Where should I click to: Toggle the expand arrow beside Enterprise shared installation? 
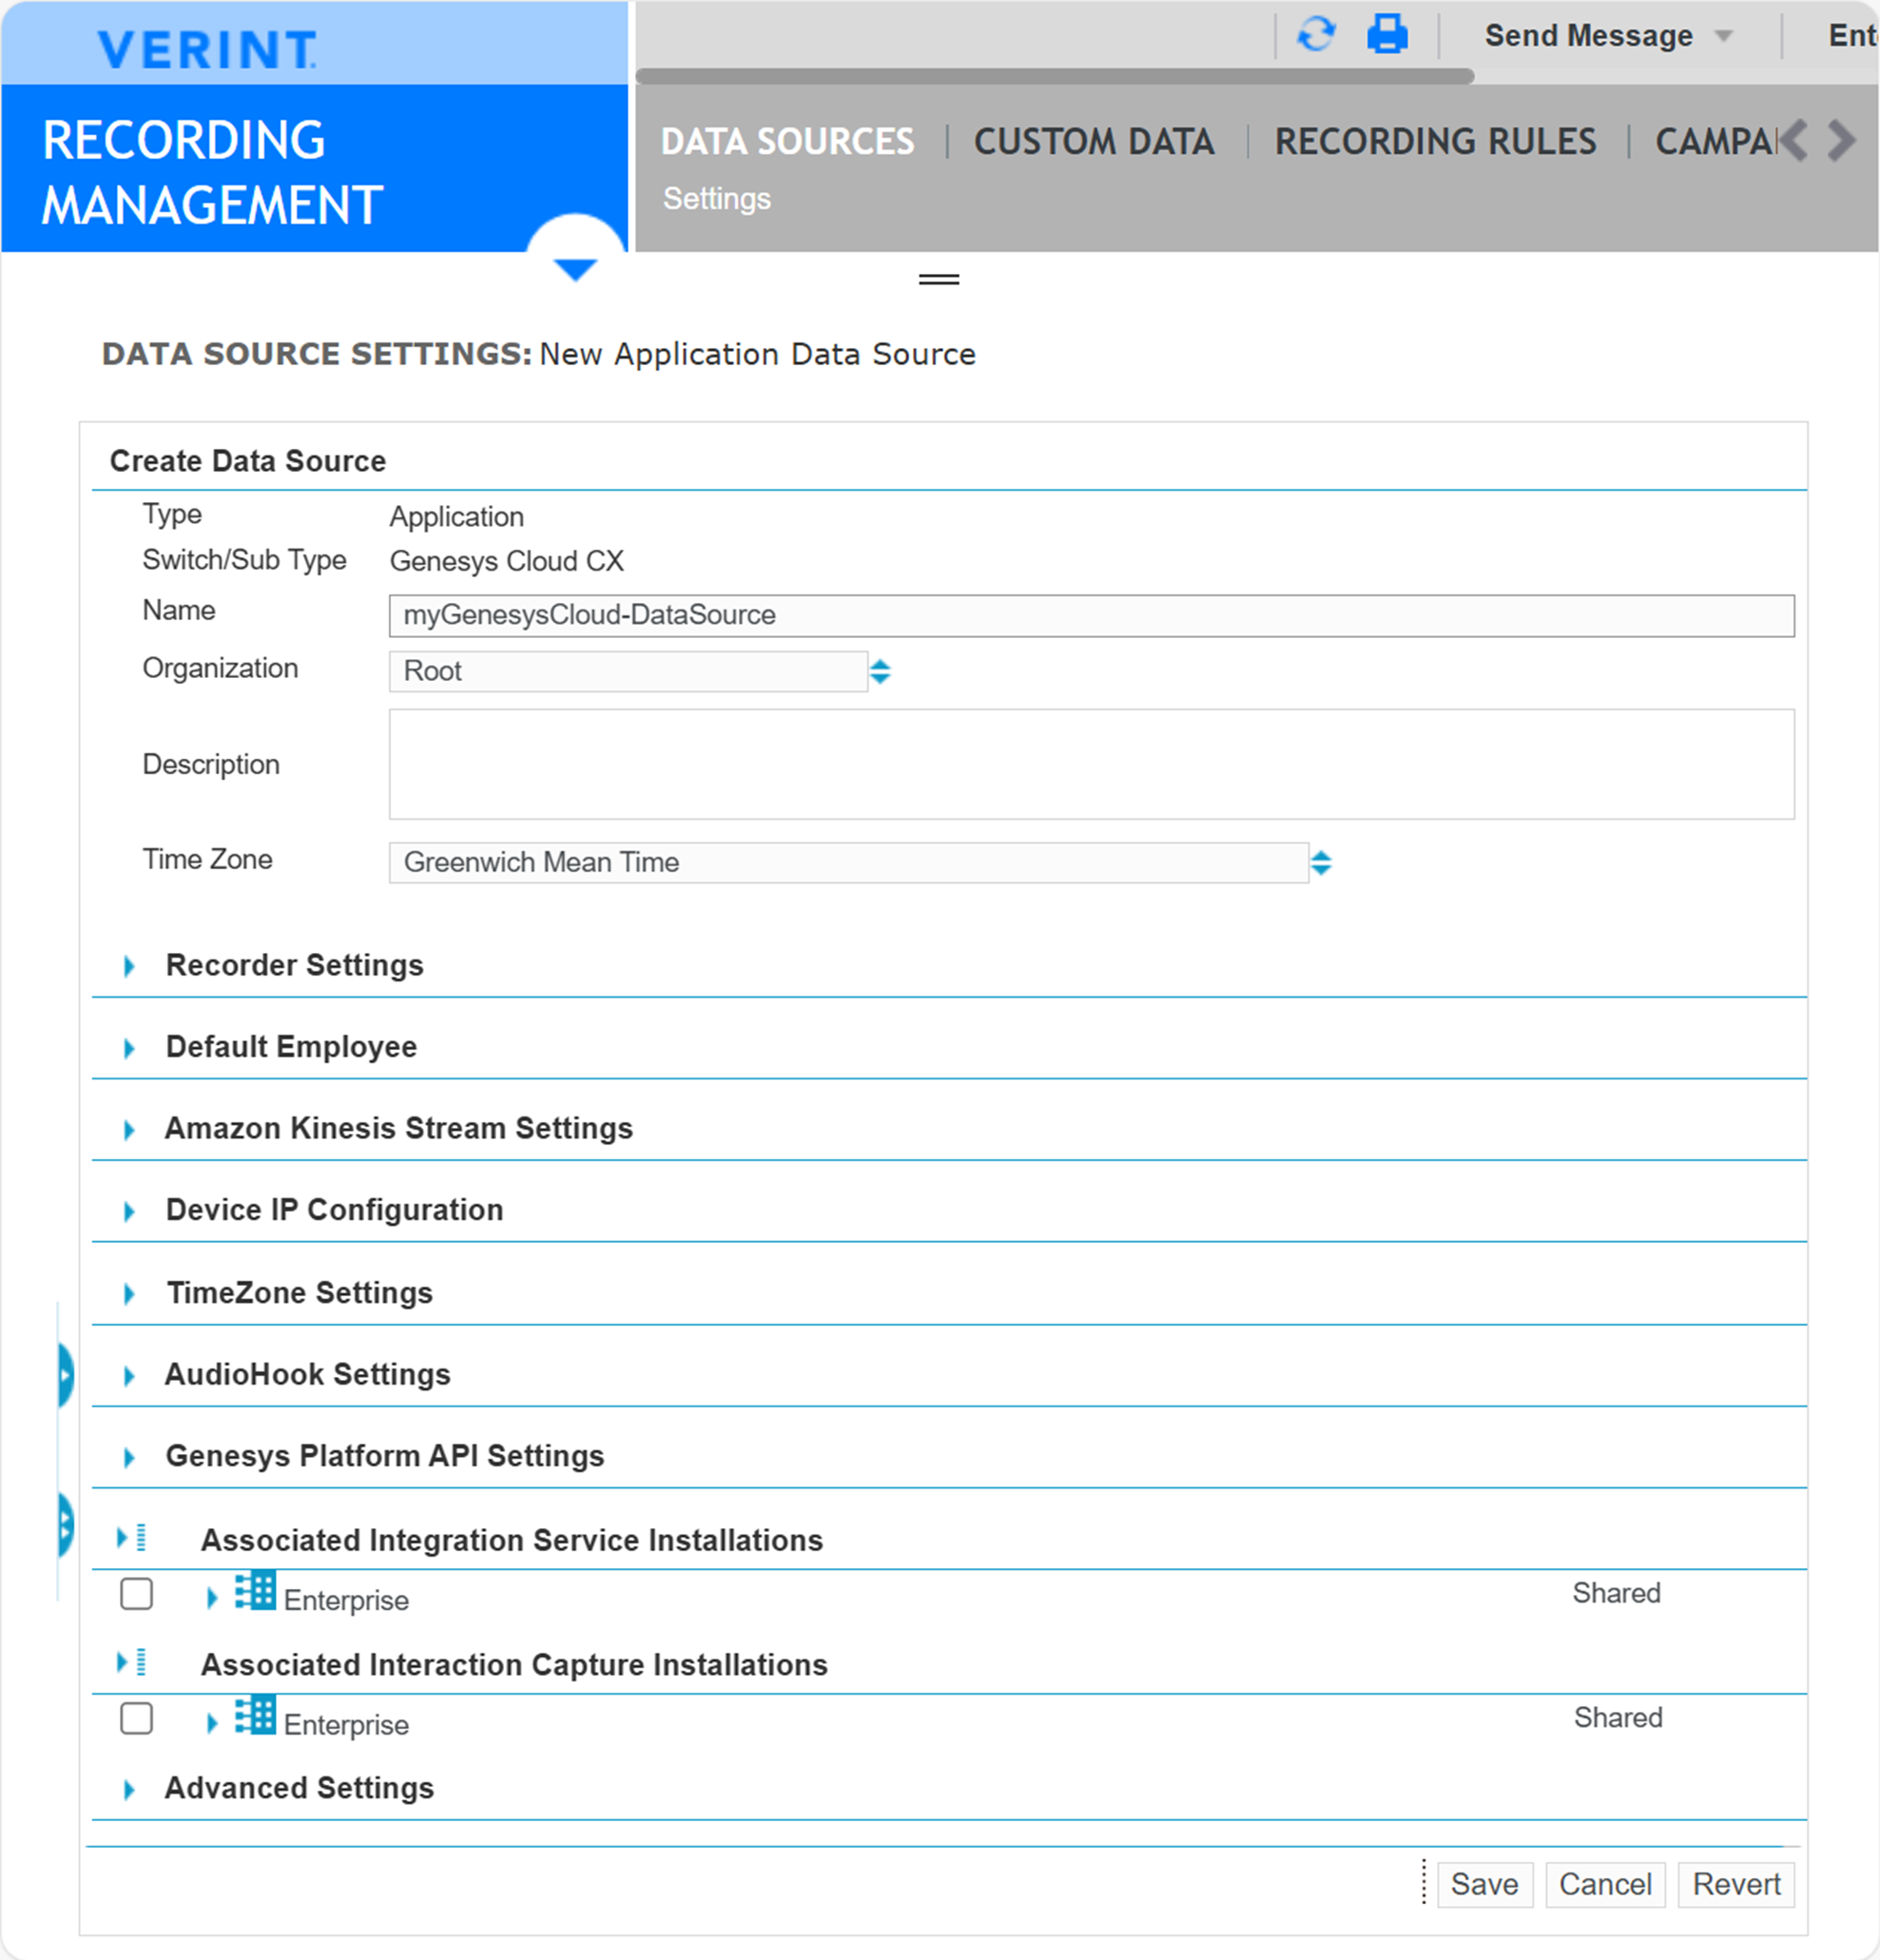point(212,1596)
